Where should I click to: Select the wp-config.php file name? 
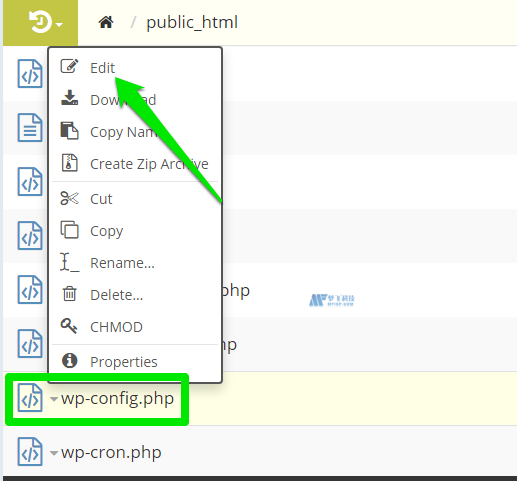click(x=117, y=398)
